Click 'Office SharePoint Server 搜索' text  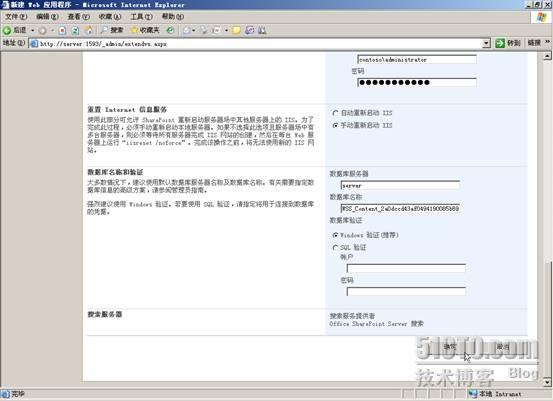click(376, 324)
